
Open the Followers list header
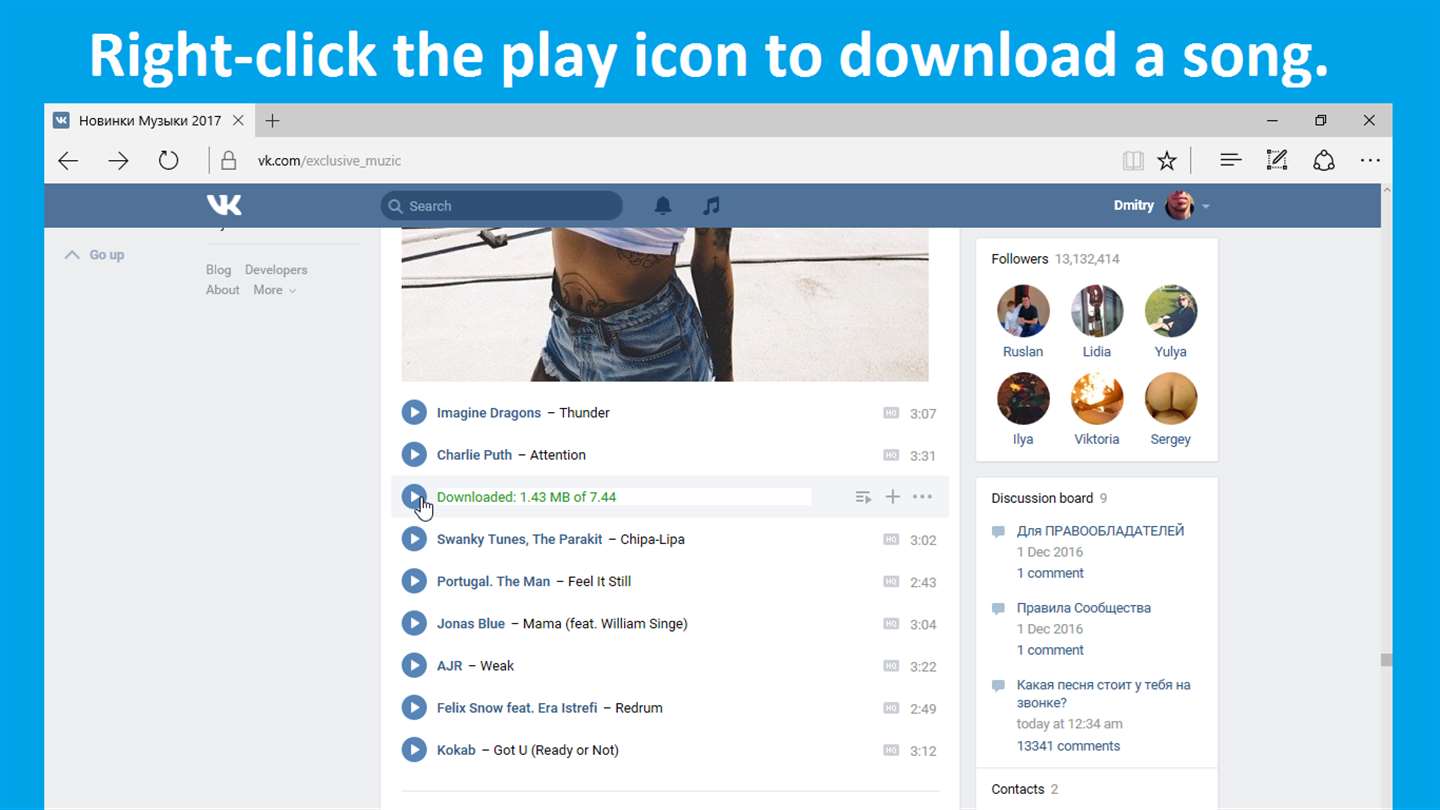[x=1055, y=259]
